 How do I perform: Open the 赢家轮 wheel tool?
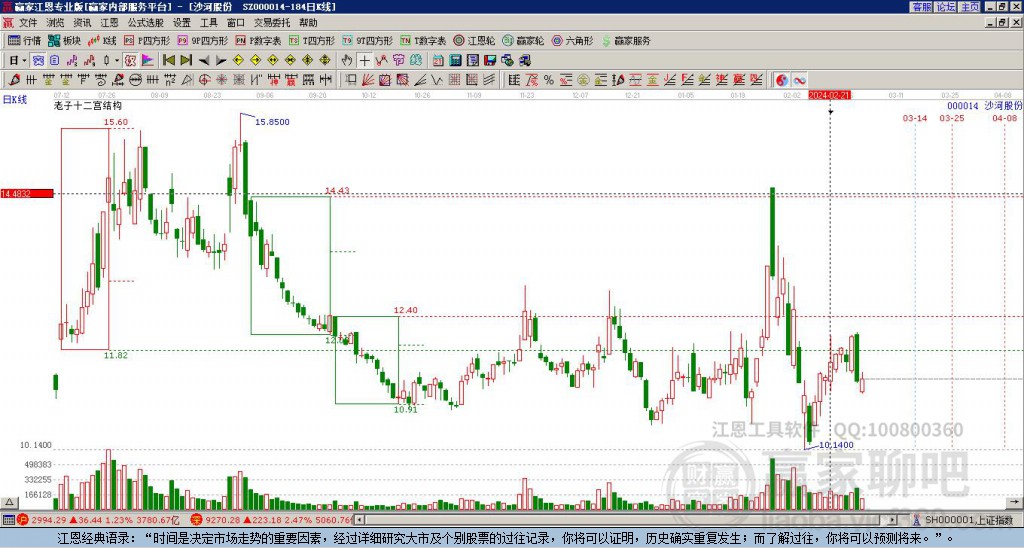tap(523, 40)
